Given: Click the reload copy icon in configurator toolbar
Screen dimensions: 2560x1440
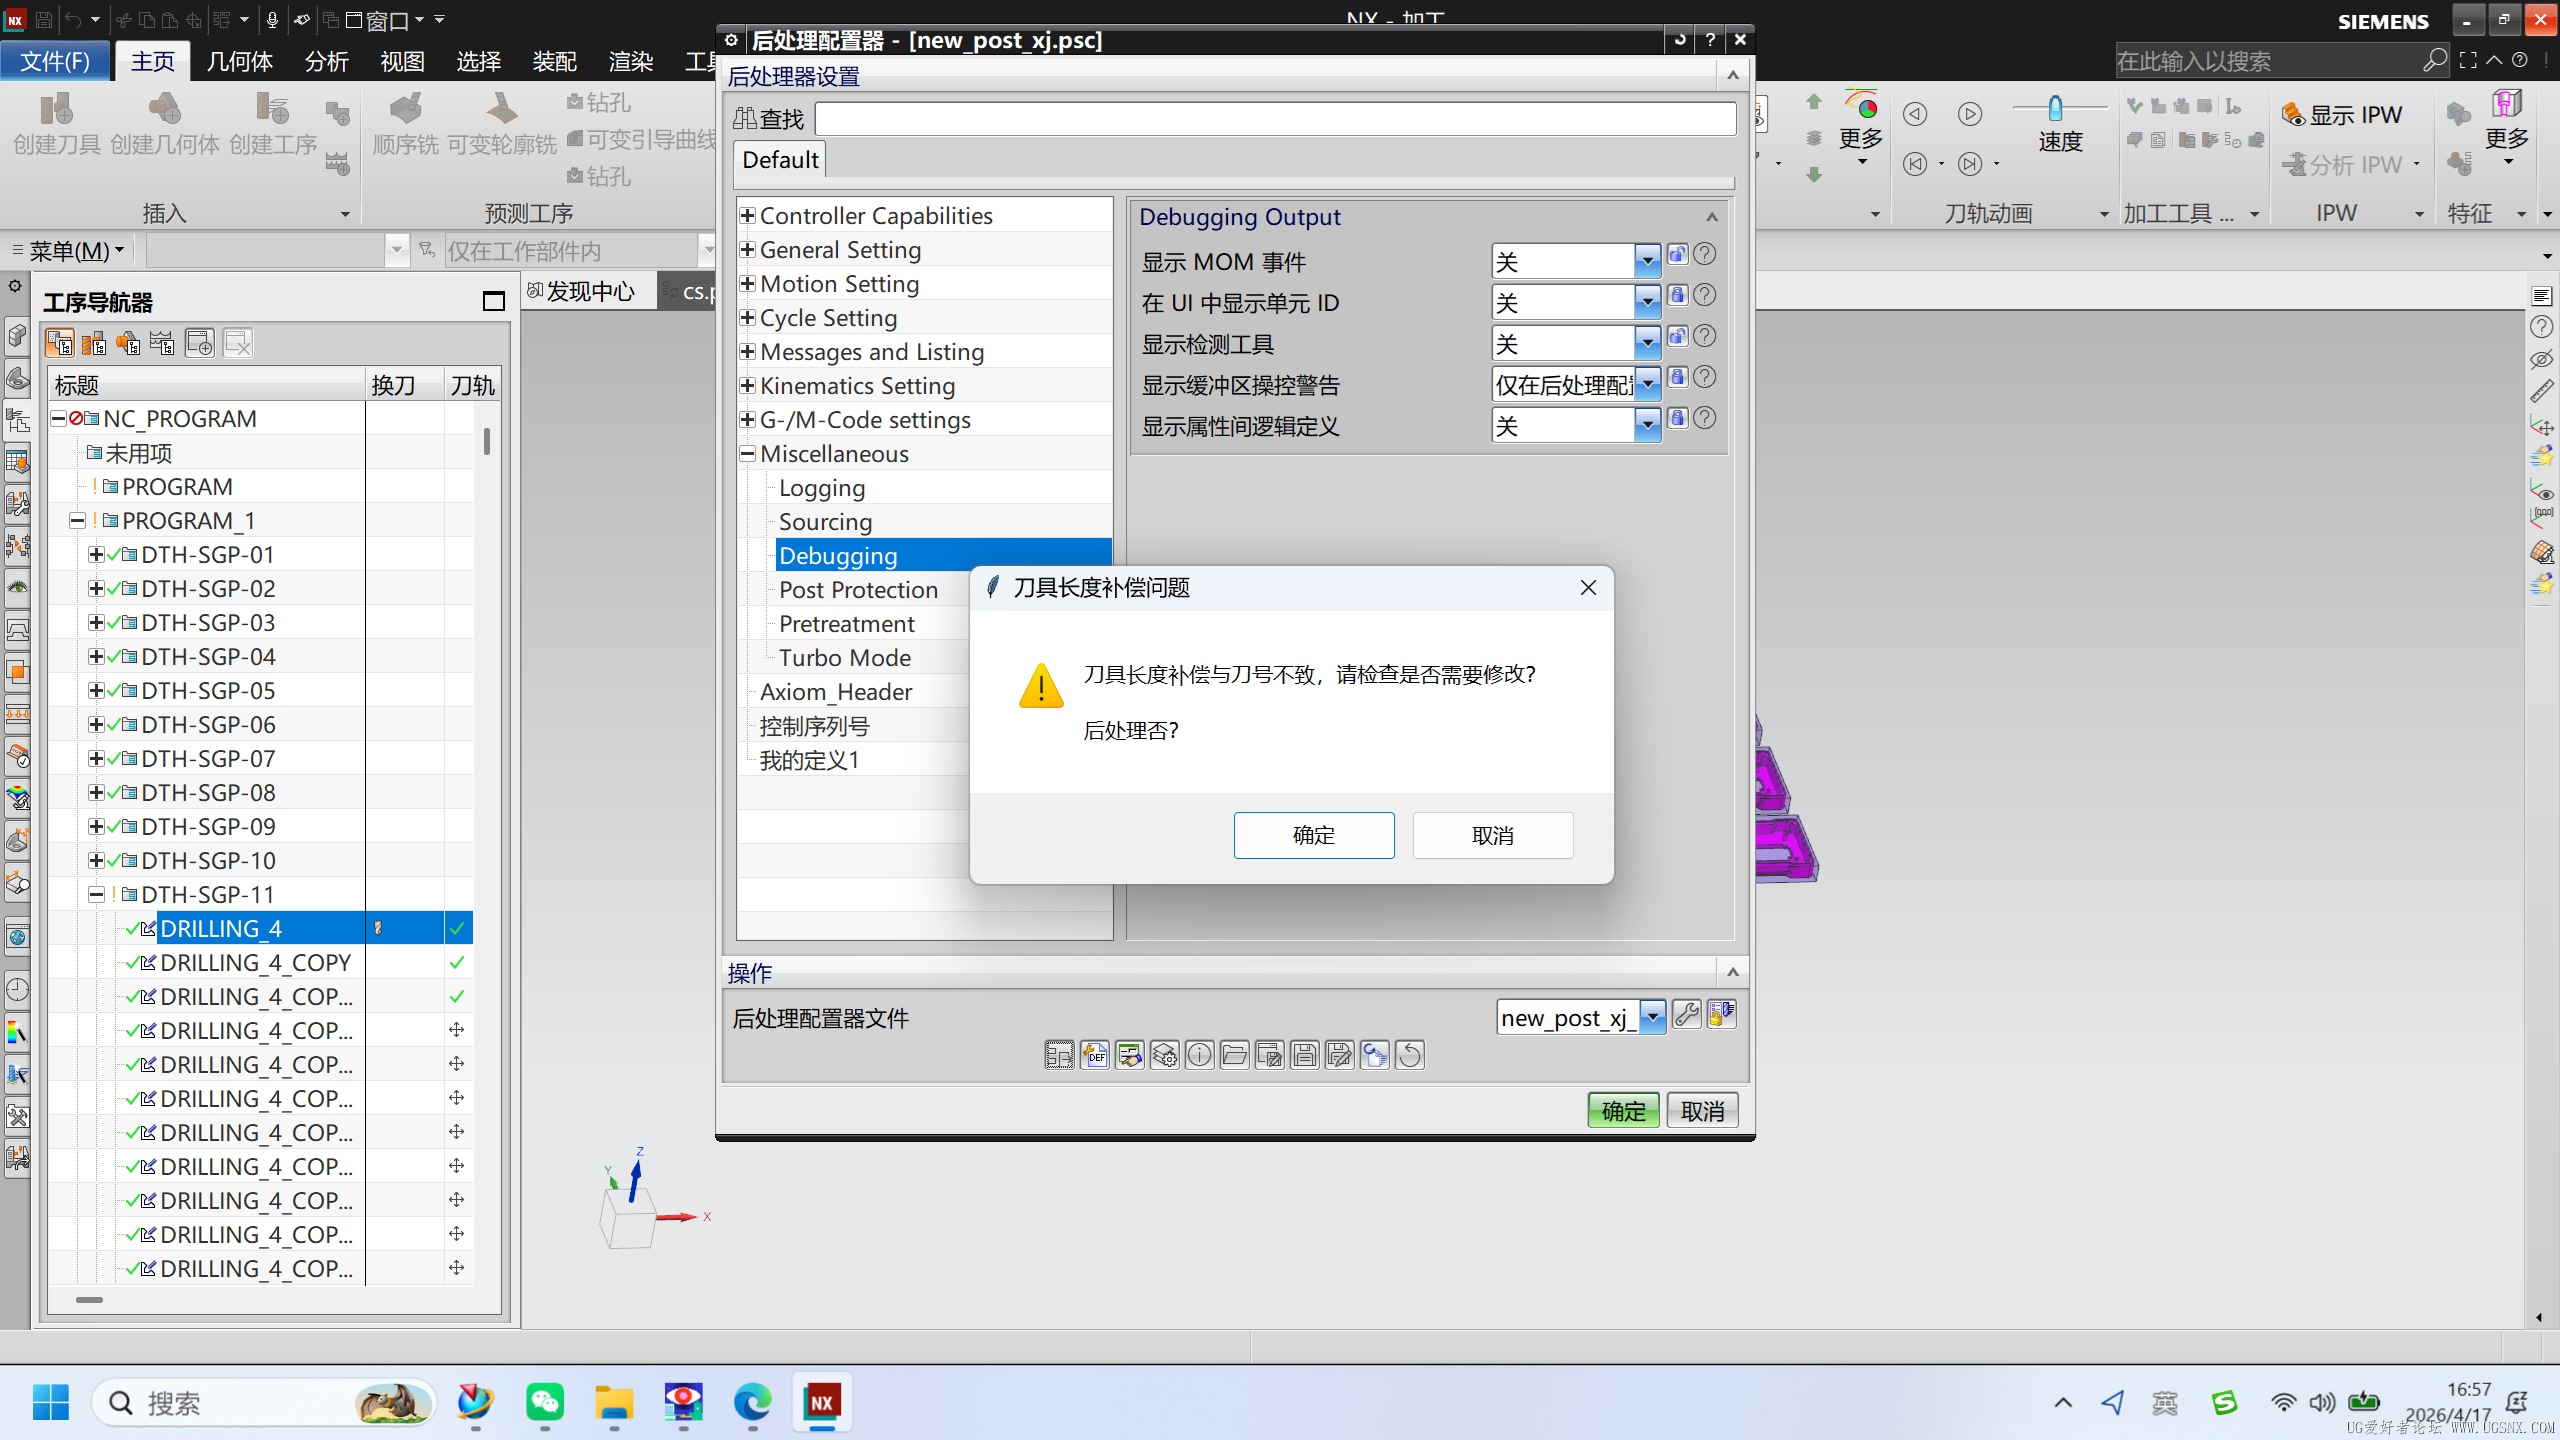Looking at the screenshot, I should [x=1375, y=1055].
